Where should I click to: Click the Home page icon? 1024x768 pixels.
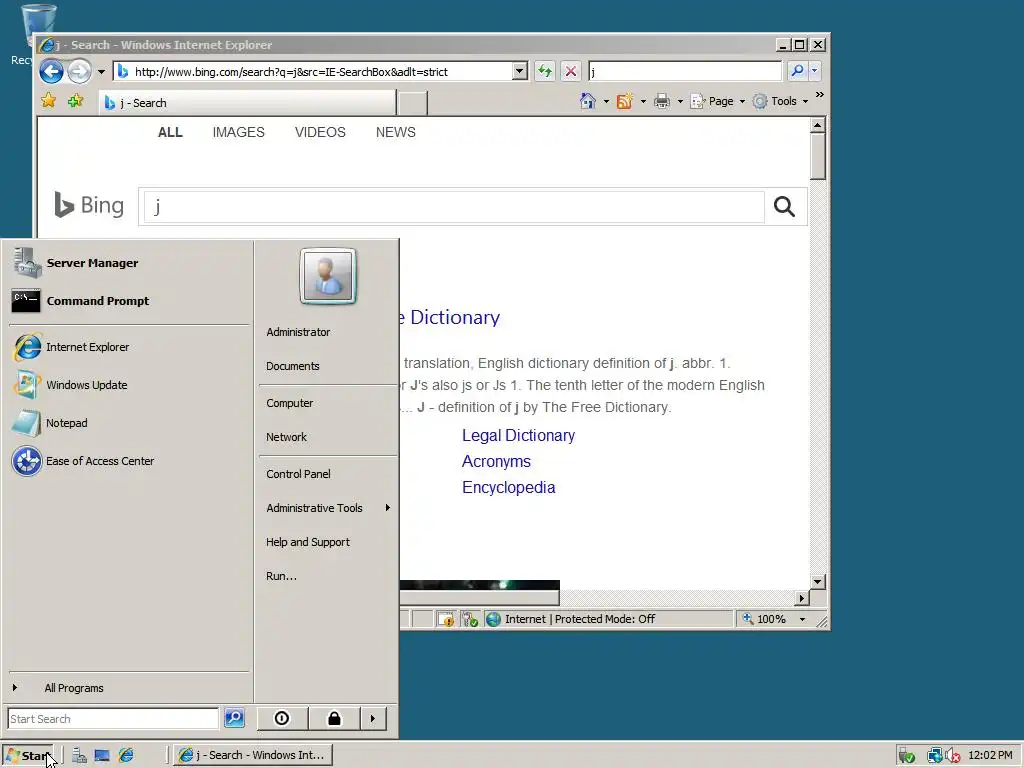coord(588,101)
